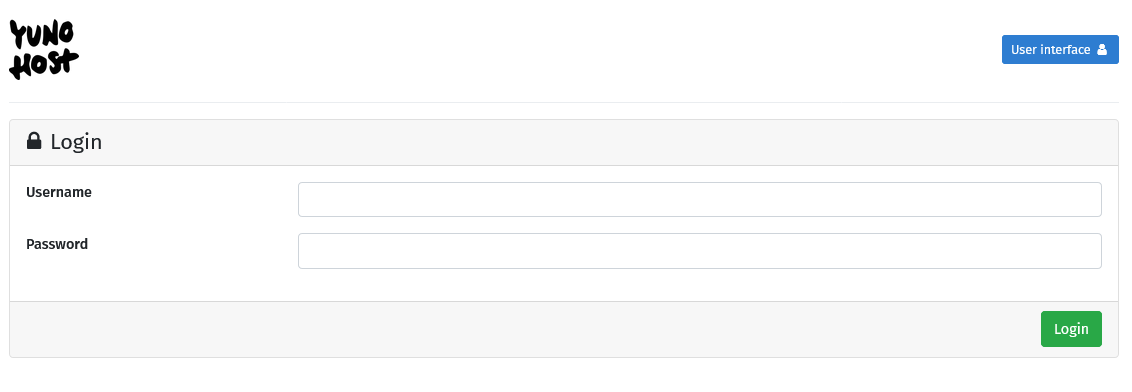Click the gray Login panel header bar
Viewport: 1132px width, 392px height.
[564, 142]
